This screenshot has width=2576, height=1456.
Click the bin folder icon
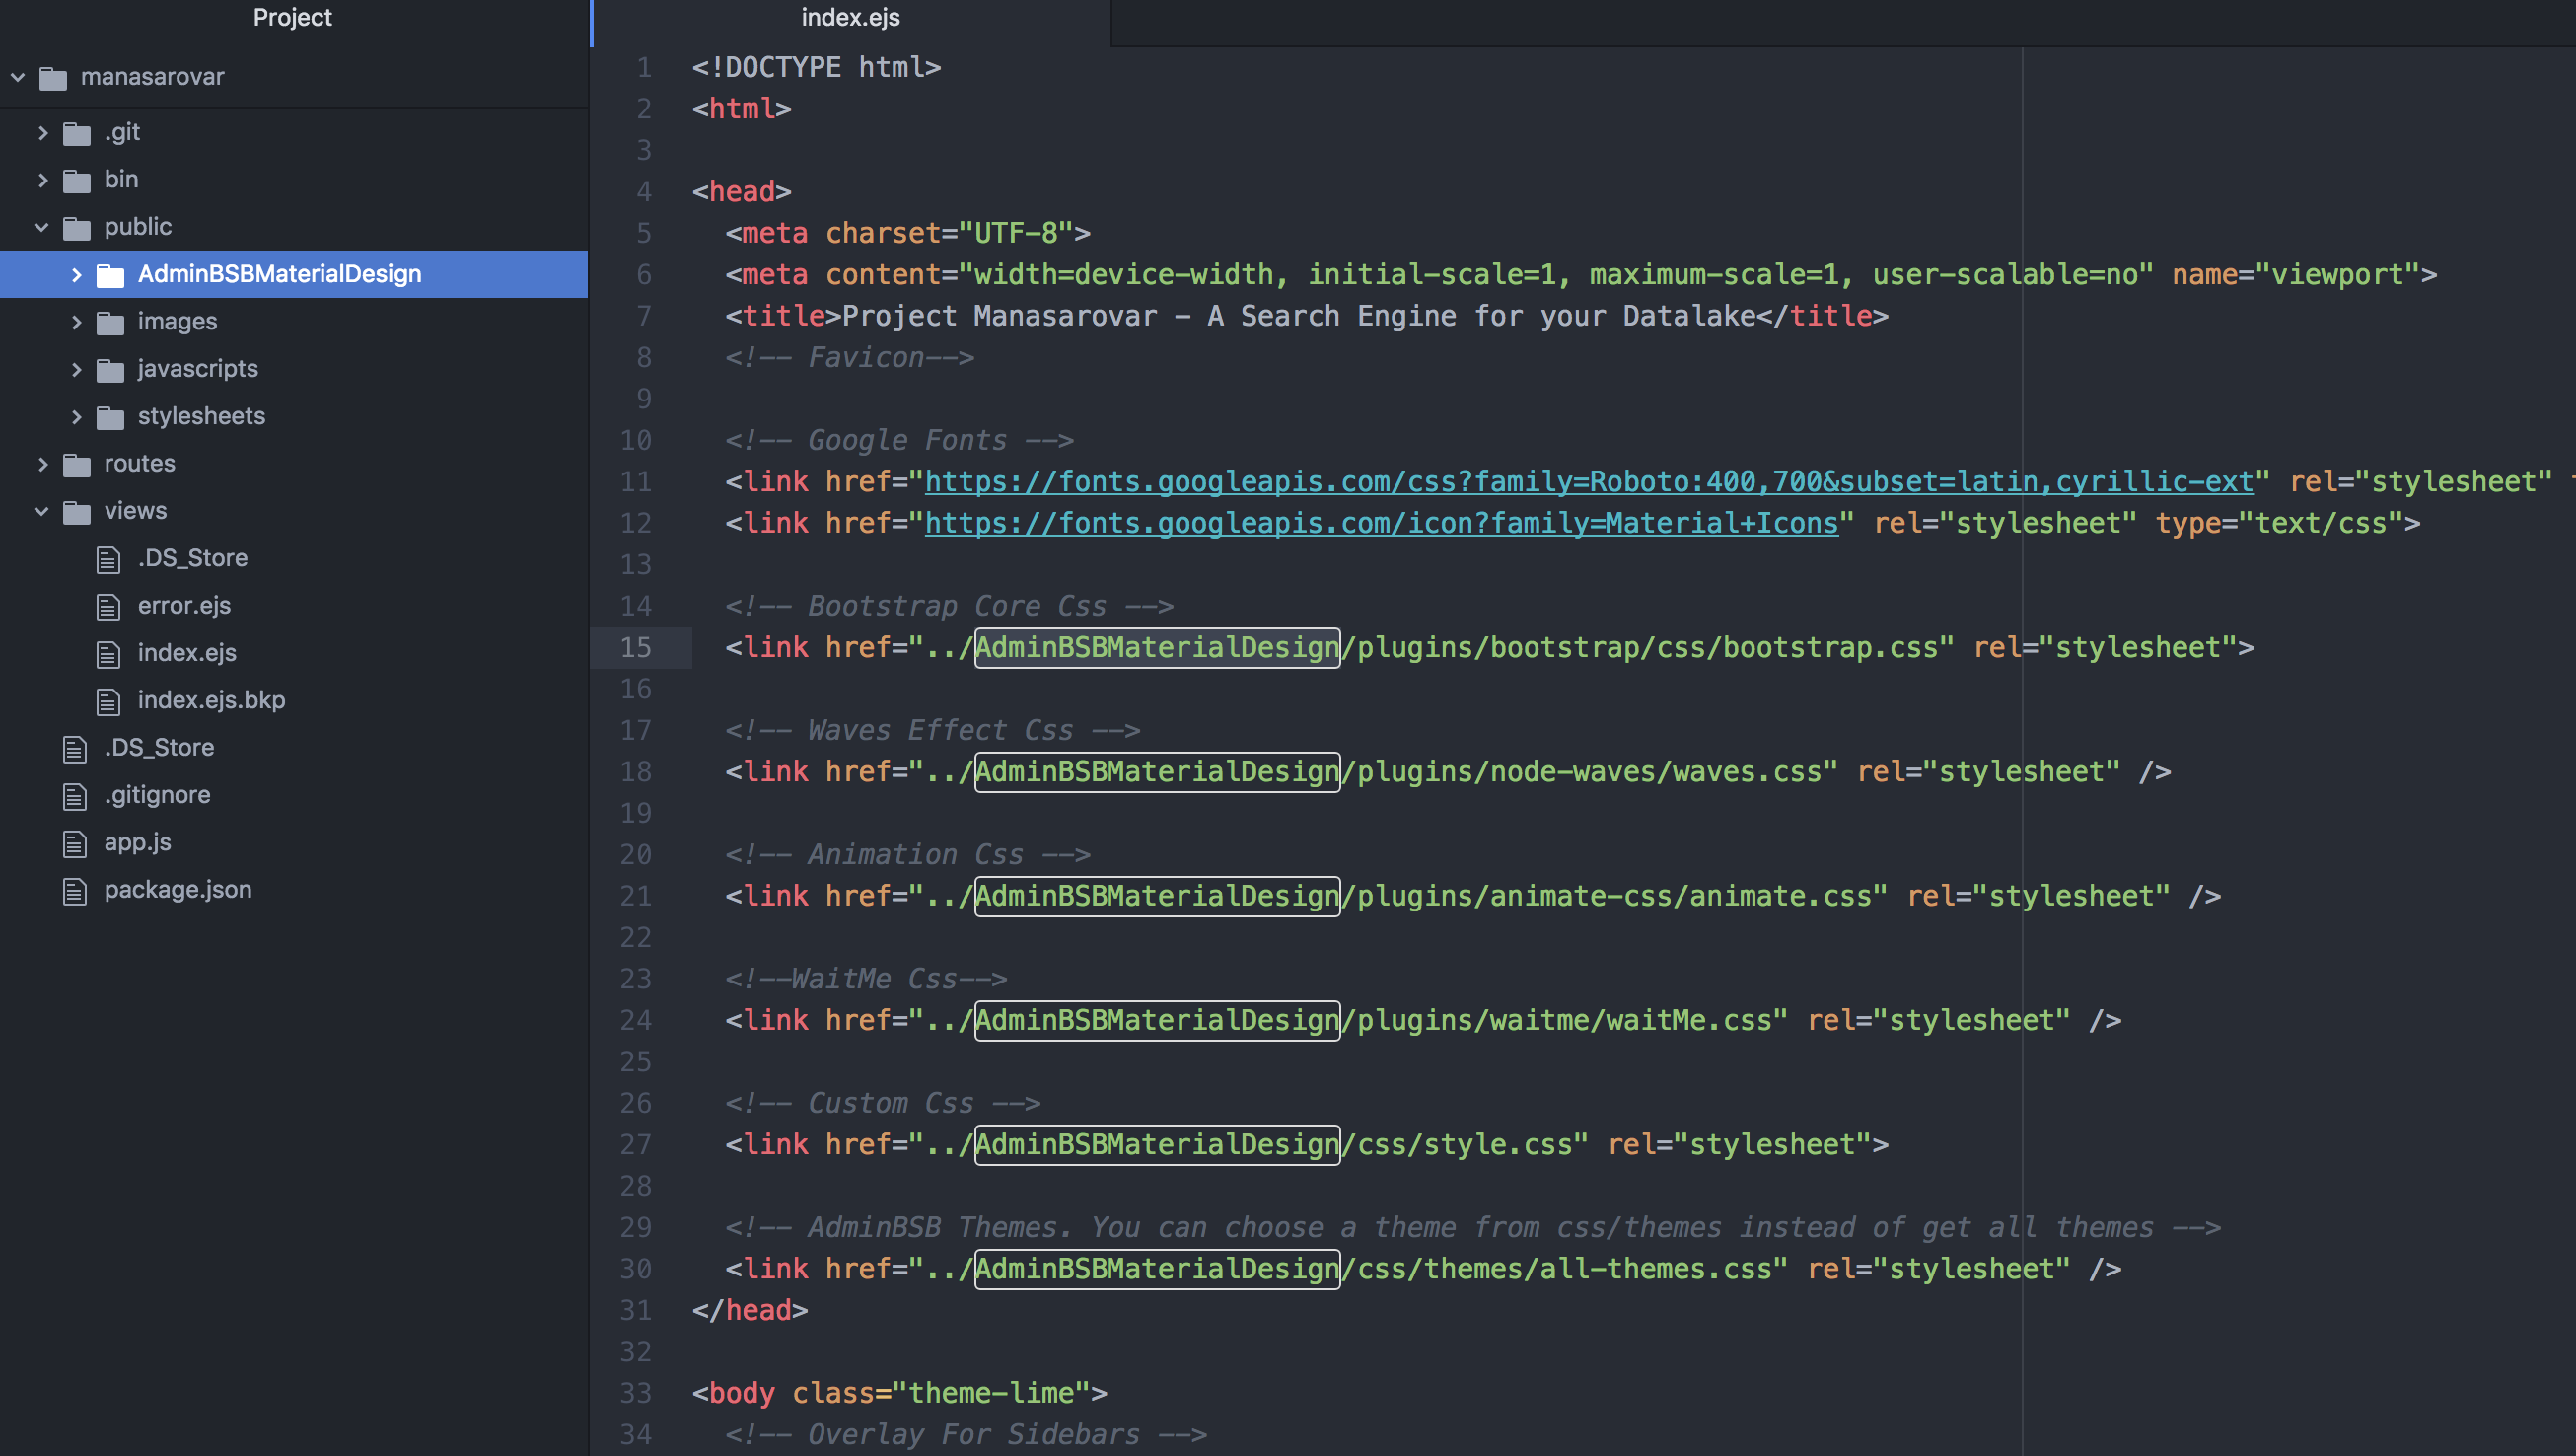click(x=77, y=181)
